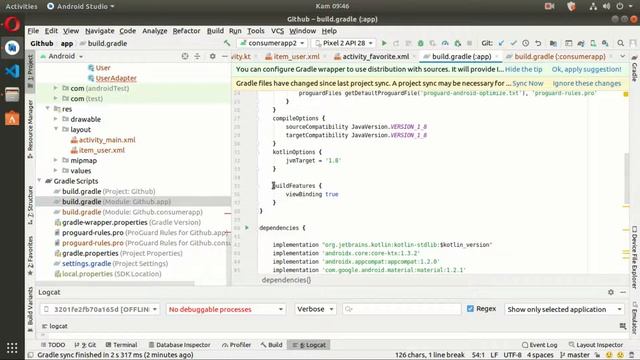This screenshot has width=640, height=360.
Task: Click the scroll from source target icon
Action: pyautogui.click(x=185, y=56)
